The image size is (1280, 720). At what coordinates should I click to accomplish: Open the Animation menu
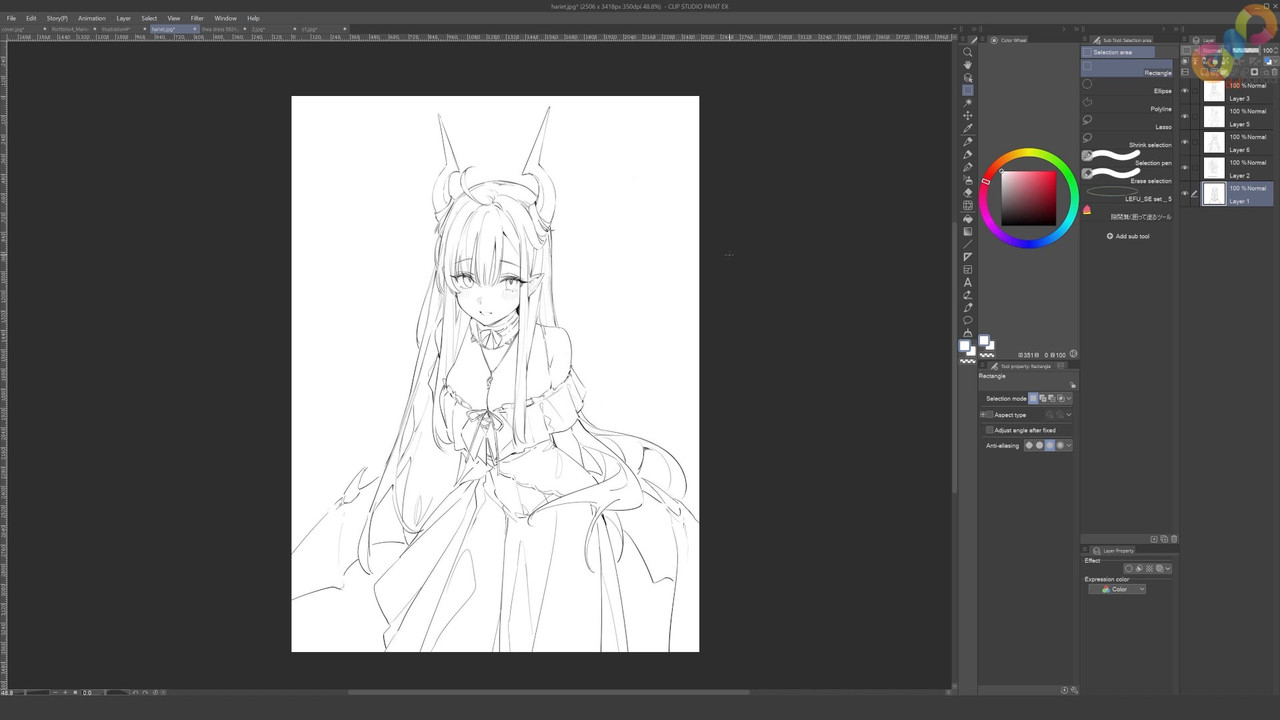pyautogui.click(x=91, y=18)
